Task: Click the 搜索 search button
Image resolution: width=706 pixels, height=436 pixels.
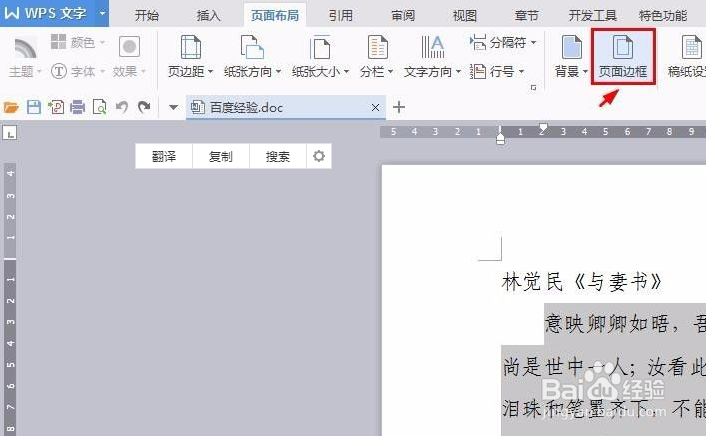Action: click(278, 156)
